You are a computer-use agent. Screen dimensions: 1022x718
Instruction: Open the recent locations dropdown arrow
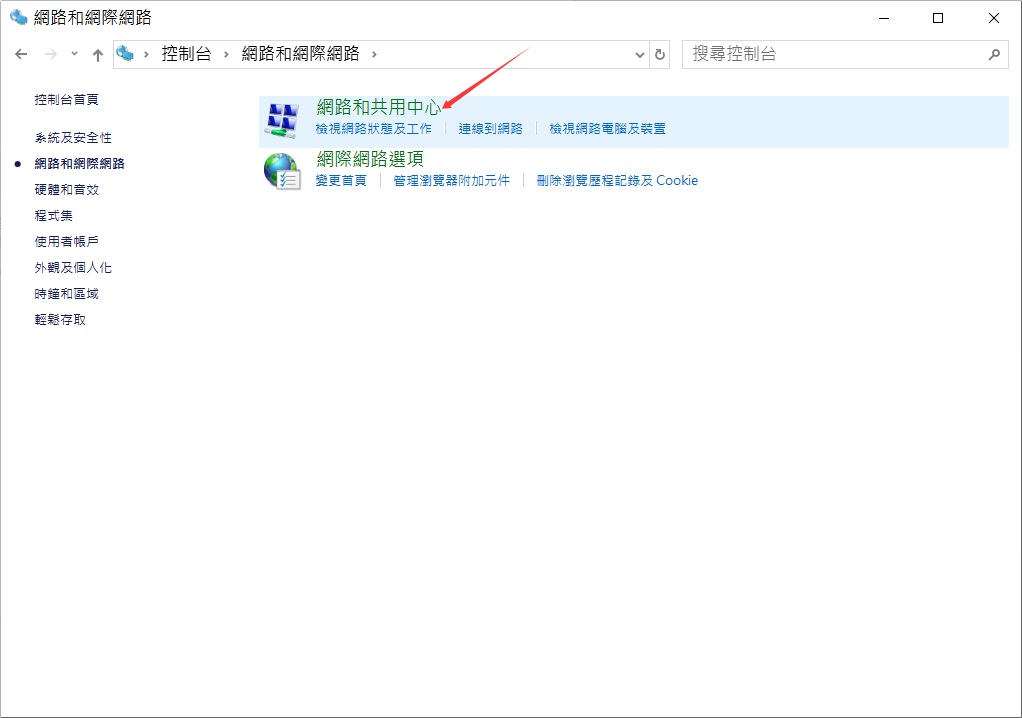(x=74, y=53)
